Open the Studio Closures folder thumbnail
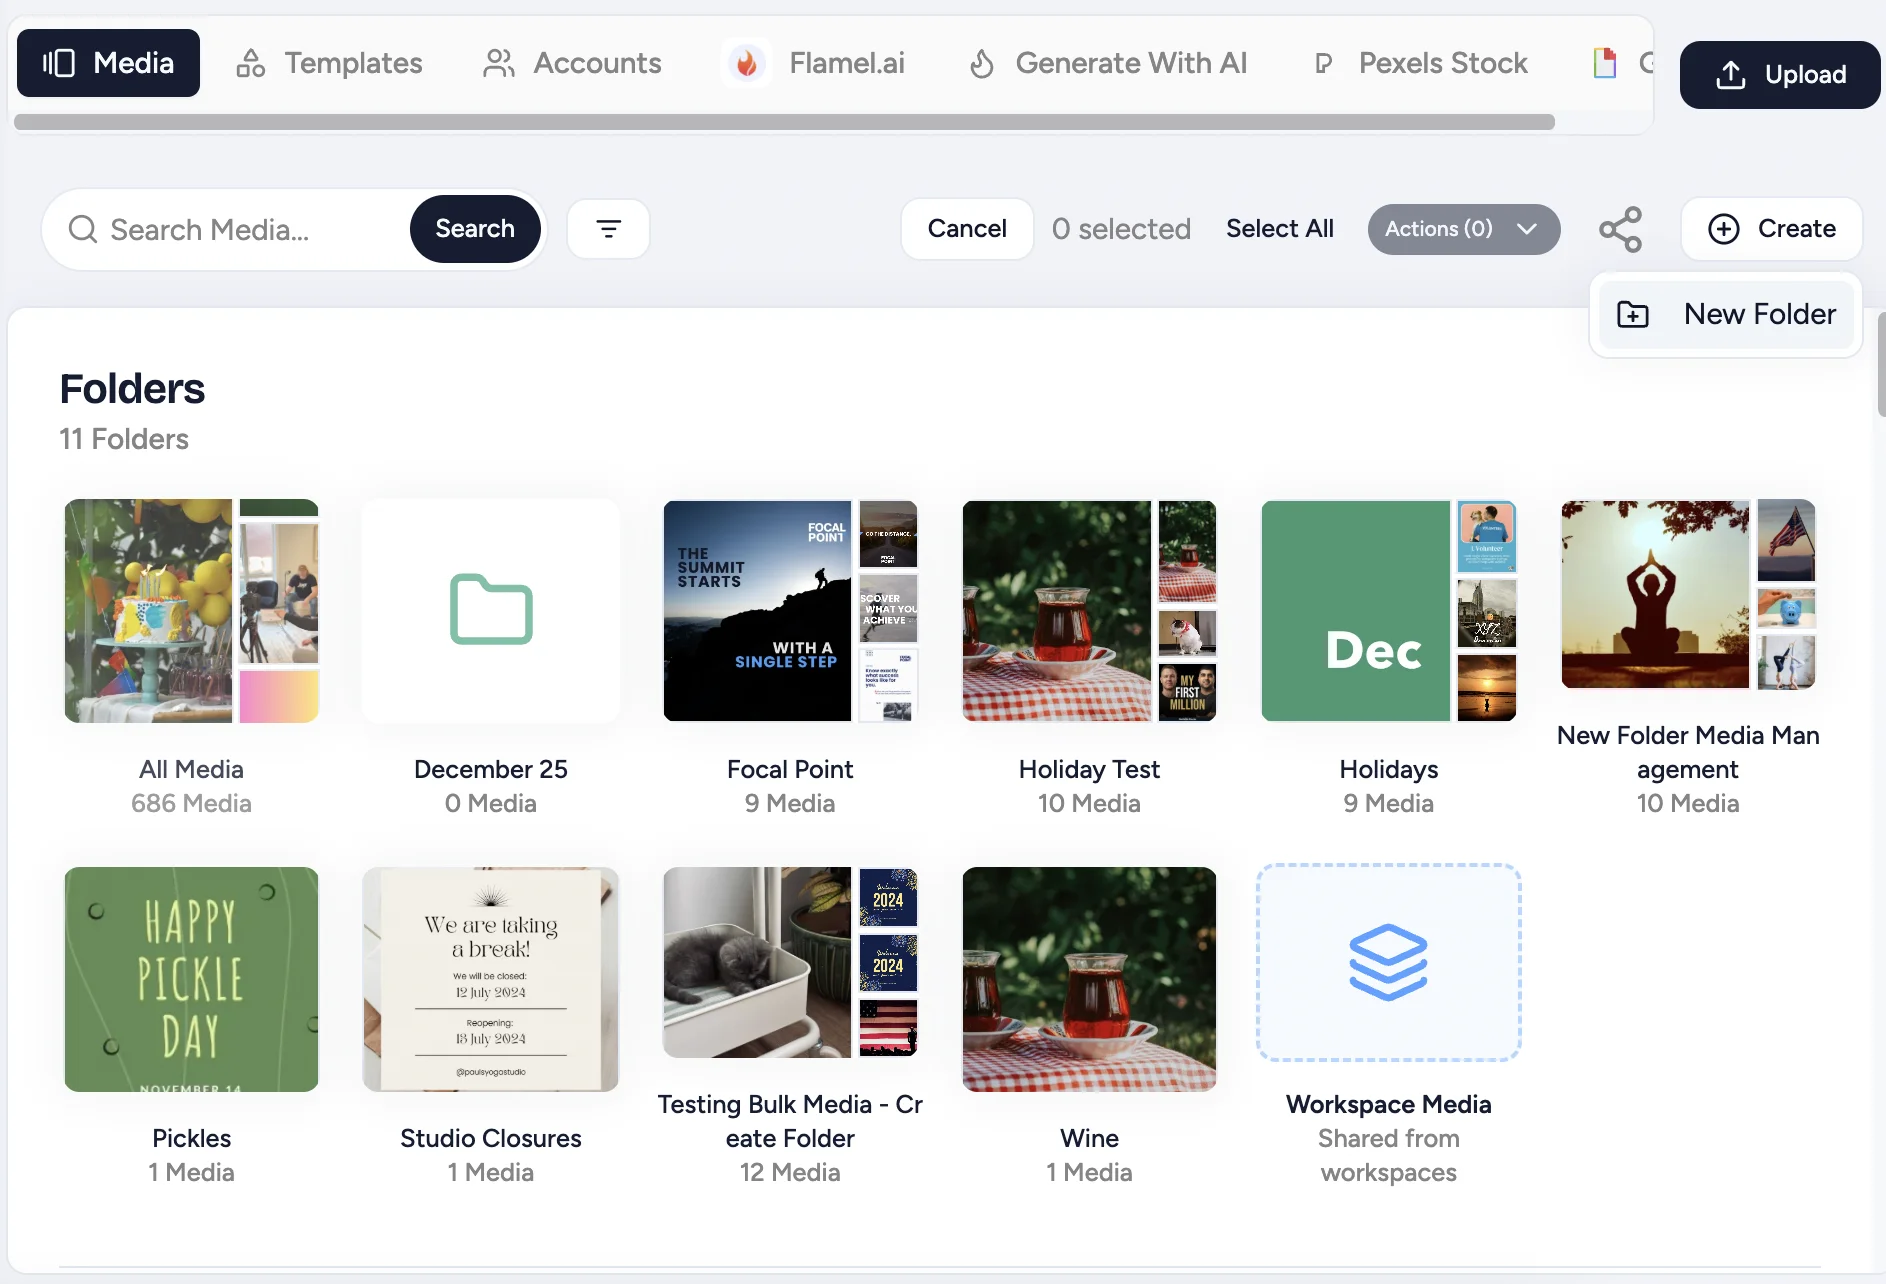 tap(491, 979)
